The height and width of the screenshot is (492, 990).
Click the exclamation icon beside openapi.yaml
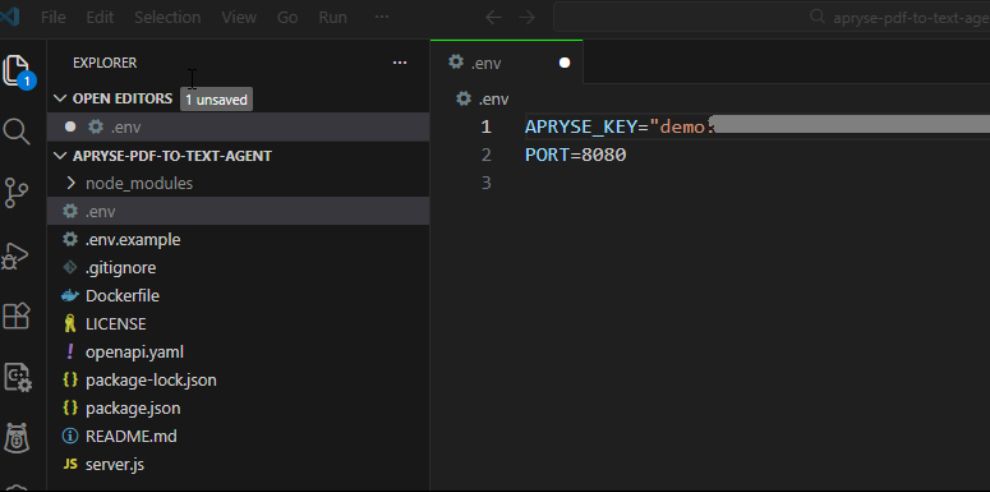coord(70,351)
